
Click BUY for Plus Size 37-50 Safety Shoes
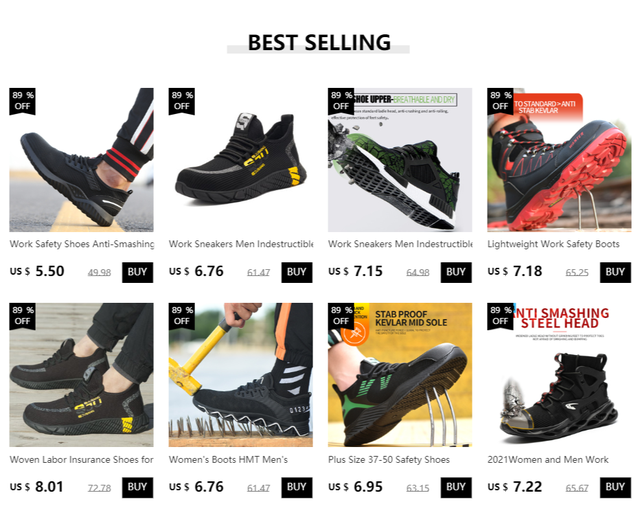click(456, 487)
